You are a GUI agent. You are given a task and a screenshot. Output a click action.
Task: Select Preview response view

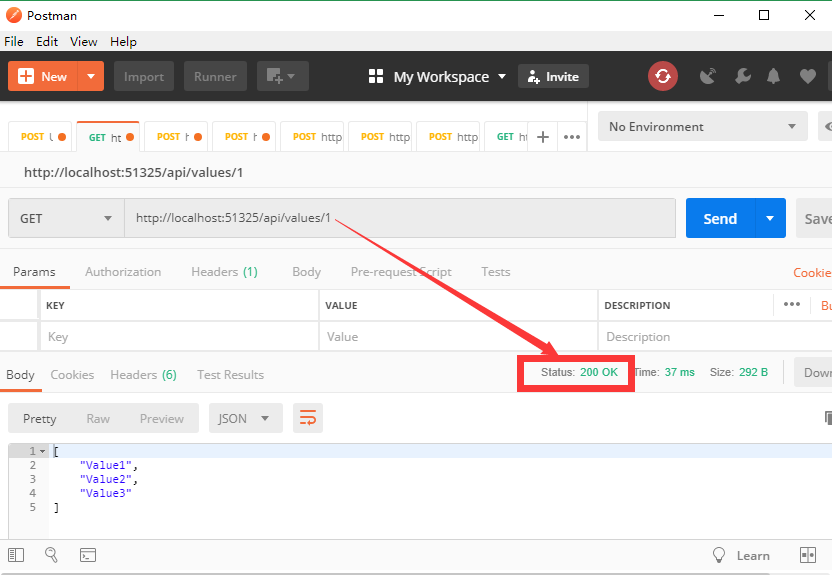click(162, 418)
